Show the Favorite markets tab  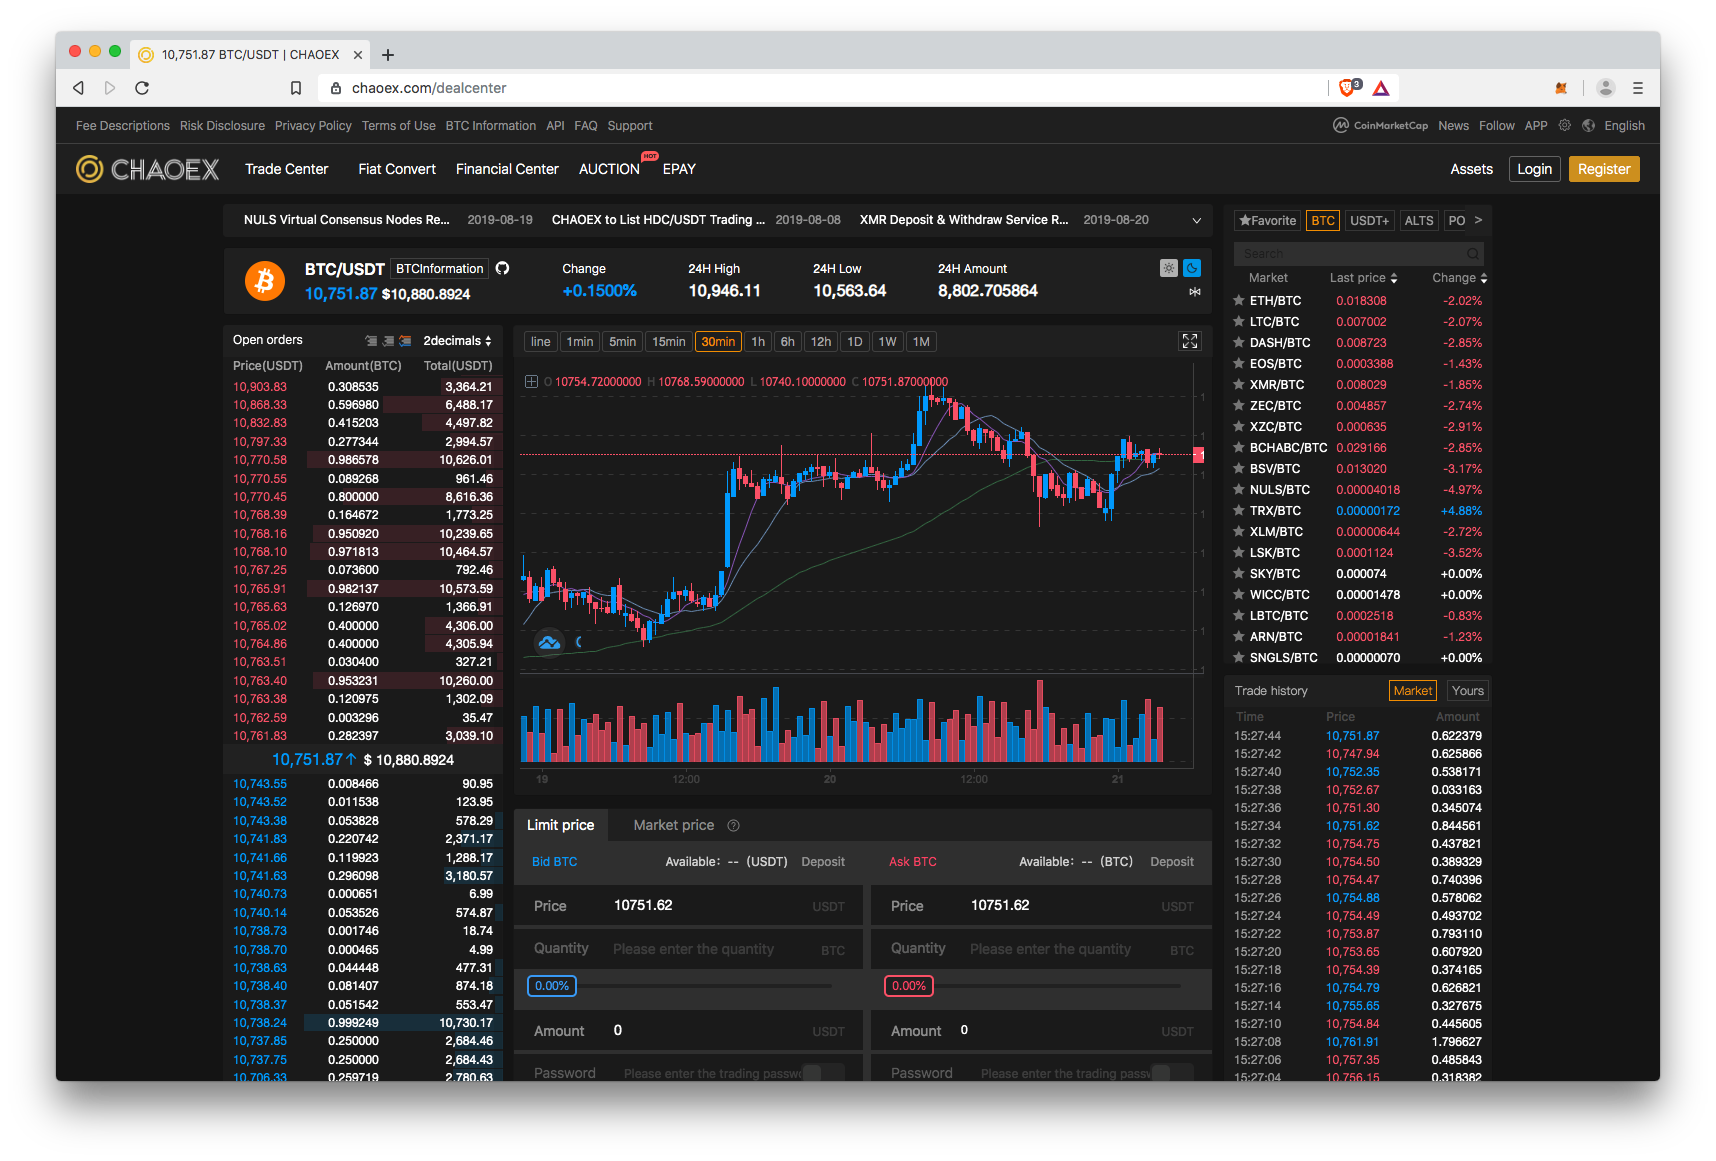point(1268,221)
